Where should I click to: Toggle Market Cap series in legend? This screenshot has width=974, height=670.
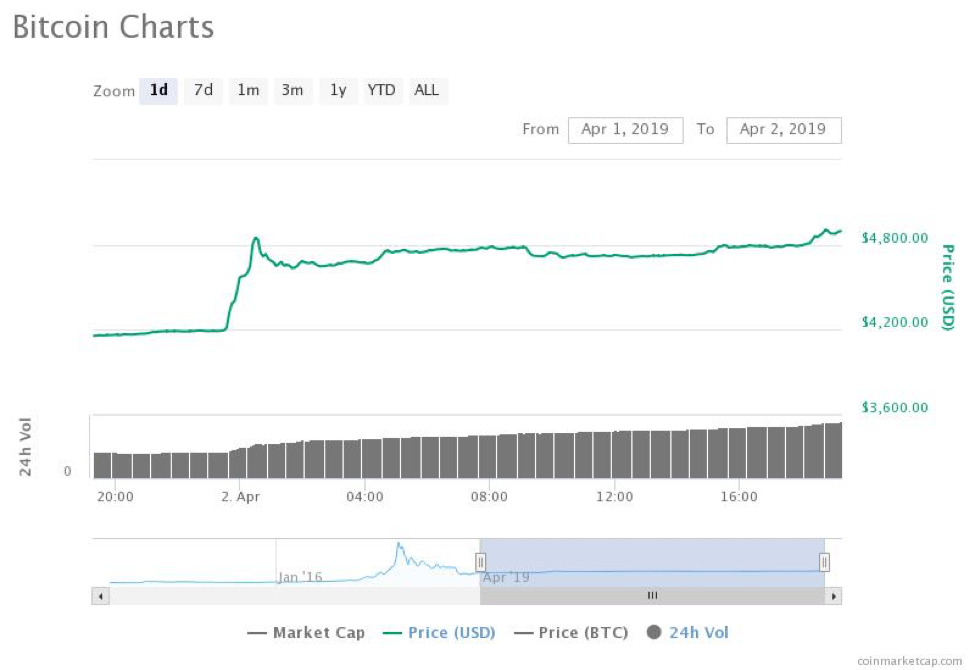[x=306, y=633]
